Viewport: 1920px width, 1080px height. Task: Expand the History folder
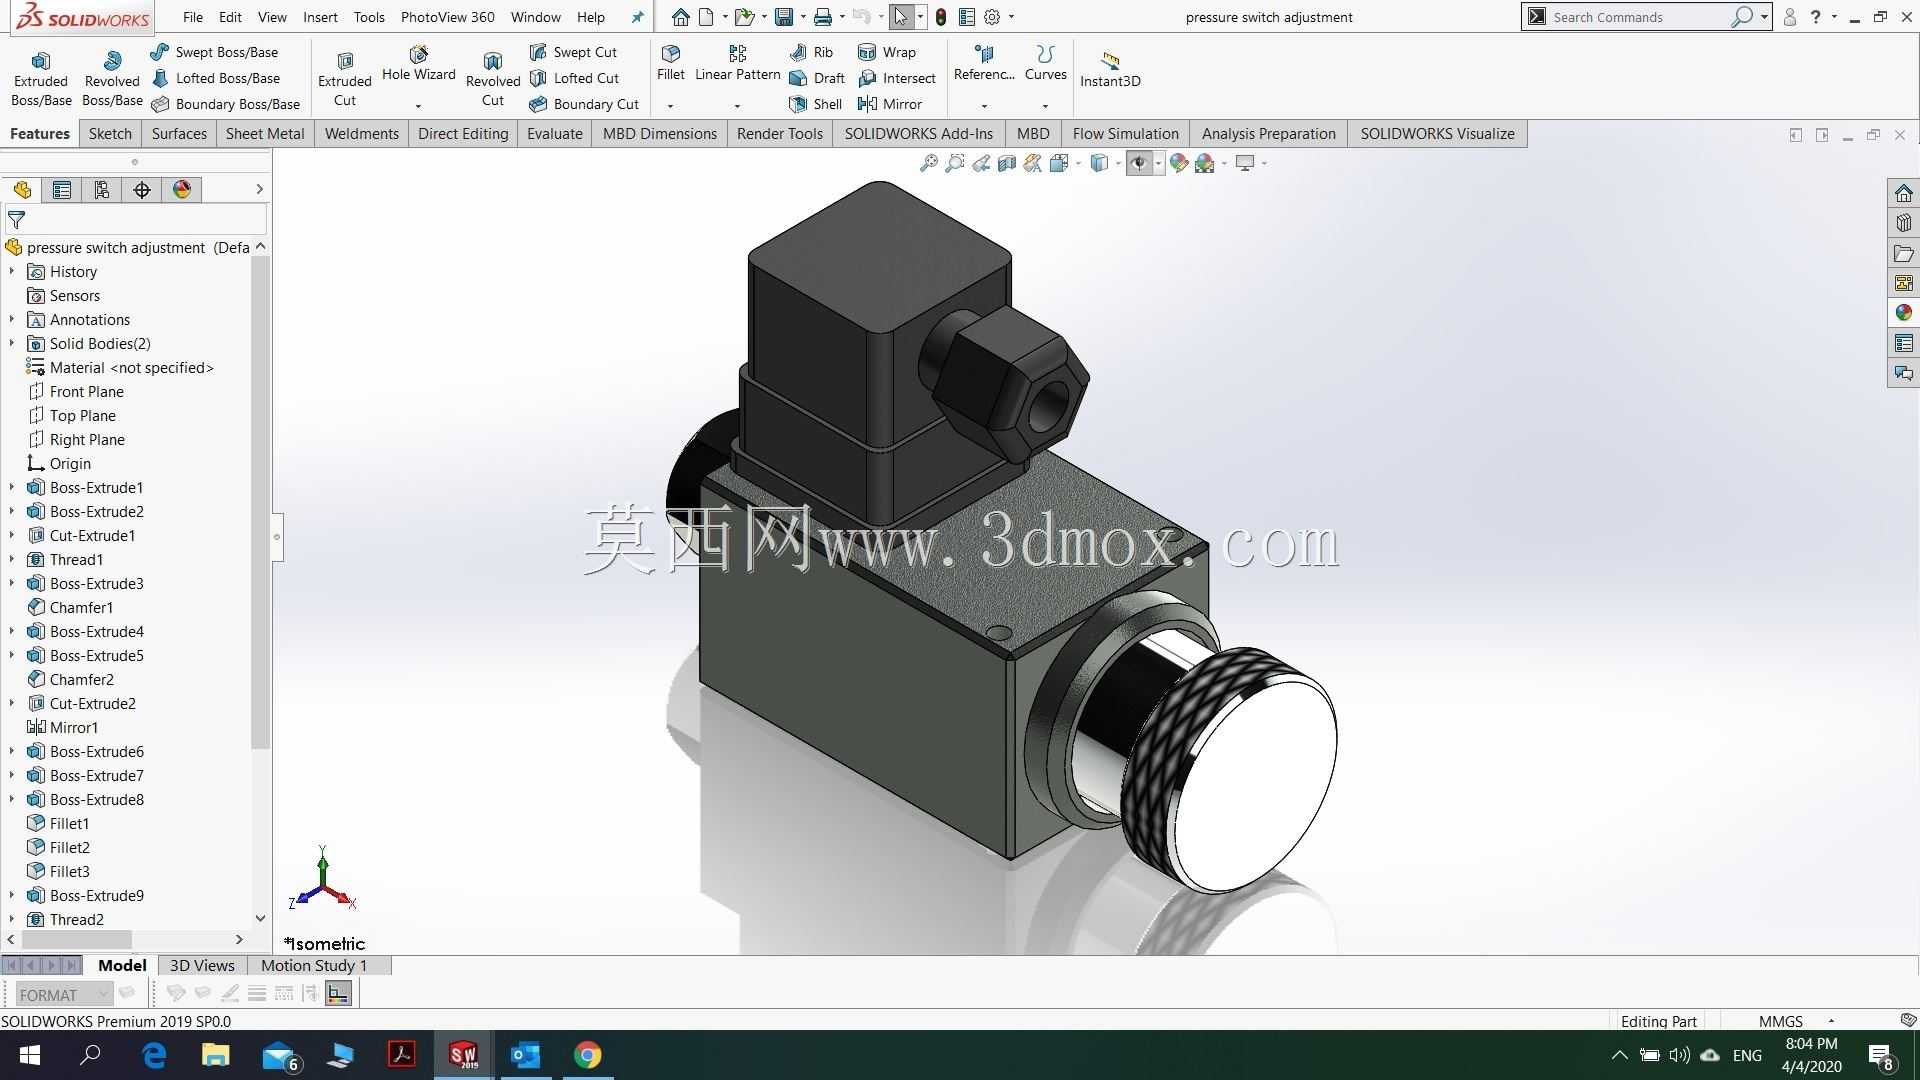[x=11, y=271]
